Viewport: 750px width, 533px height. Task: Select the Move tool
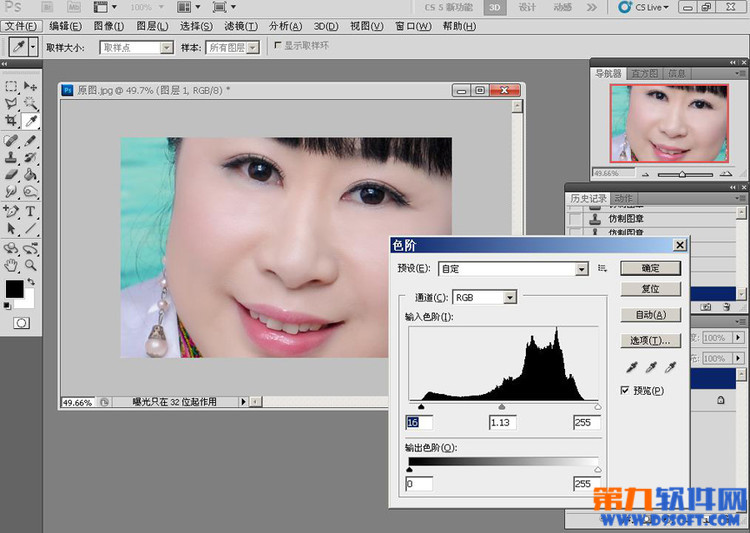[x=30, y=87]
